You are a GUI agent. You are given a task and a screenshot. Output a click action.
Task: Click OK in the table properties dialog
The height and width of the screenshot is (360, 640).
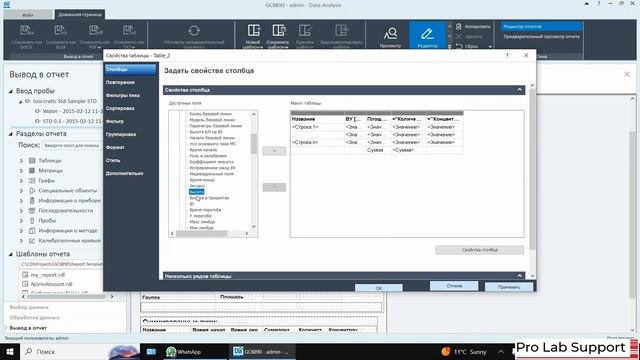[379, 288]
